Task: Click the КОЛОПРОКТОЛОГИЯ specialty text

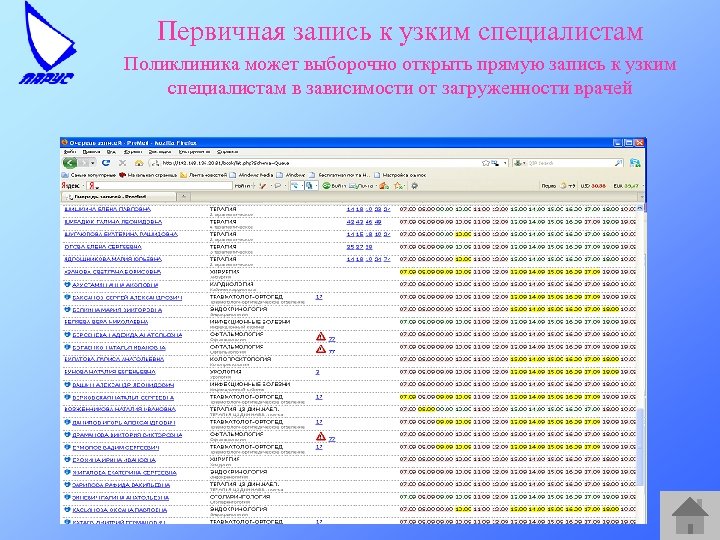Action: click(240, 359)
